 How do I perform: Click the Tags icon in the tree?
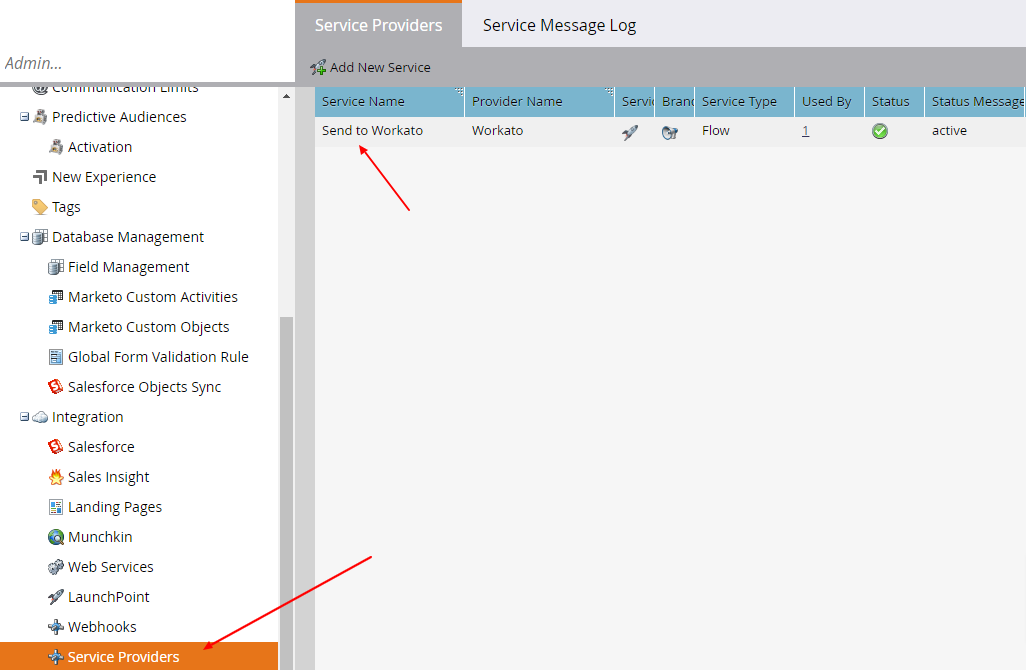pos(40,207)
